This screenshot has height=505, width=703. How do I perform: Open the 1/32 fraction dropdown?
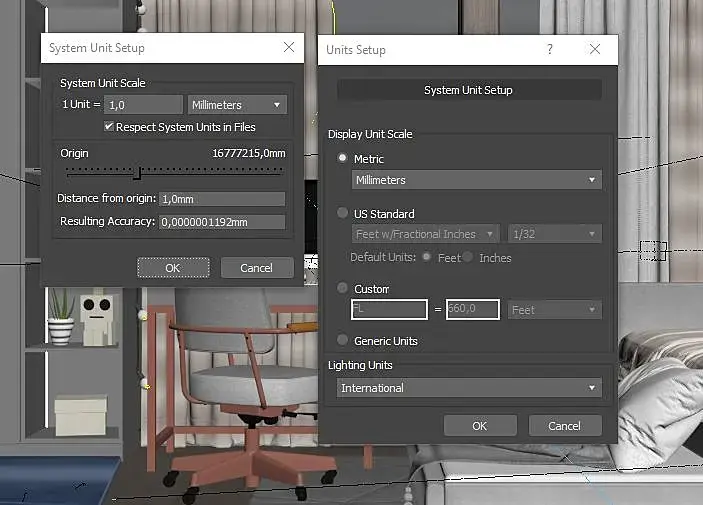(x=555, y=234)
